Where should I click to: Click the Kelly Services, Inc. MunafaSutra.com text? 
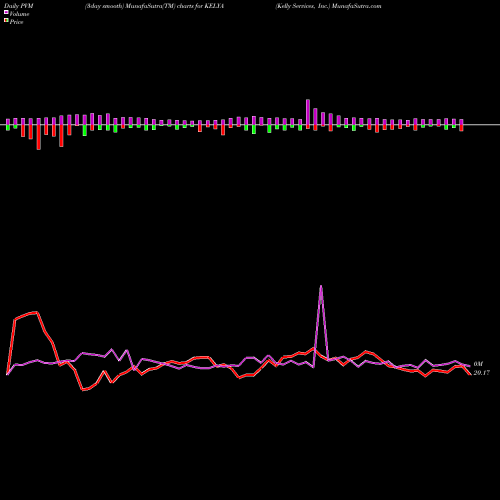tap(328, 6)
